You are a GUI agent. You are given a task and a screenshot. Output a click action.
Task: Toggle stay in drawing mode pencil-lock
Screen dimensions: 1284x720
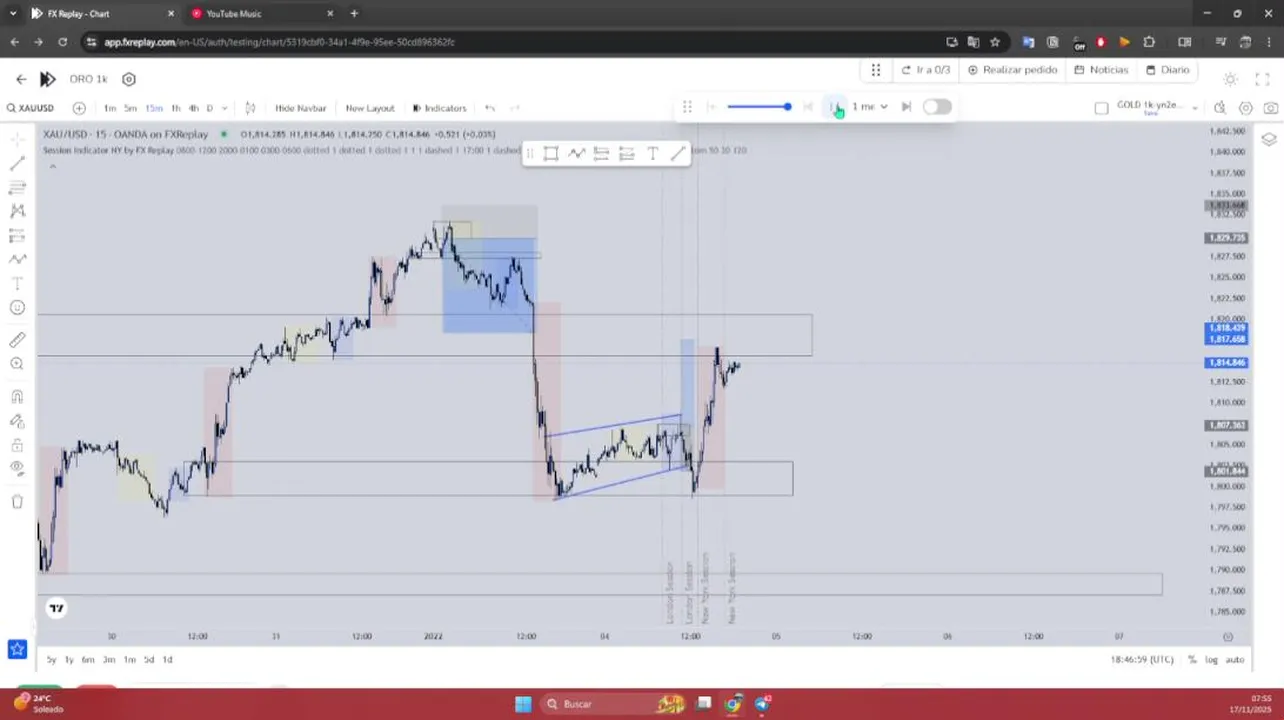[17, 421]
